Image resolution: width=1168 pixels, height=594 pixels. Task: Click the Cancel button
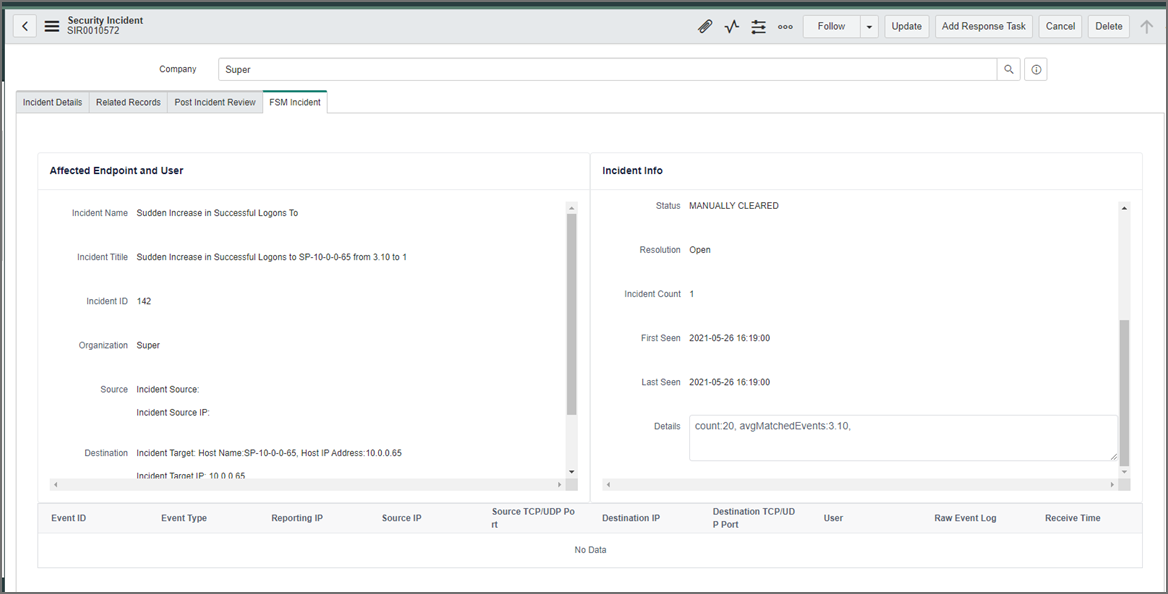tap(1060, 26)
